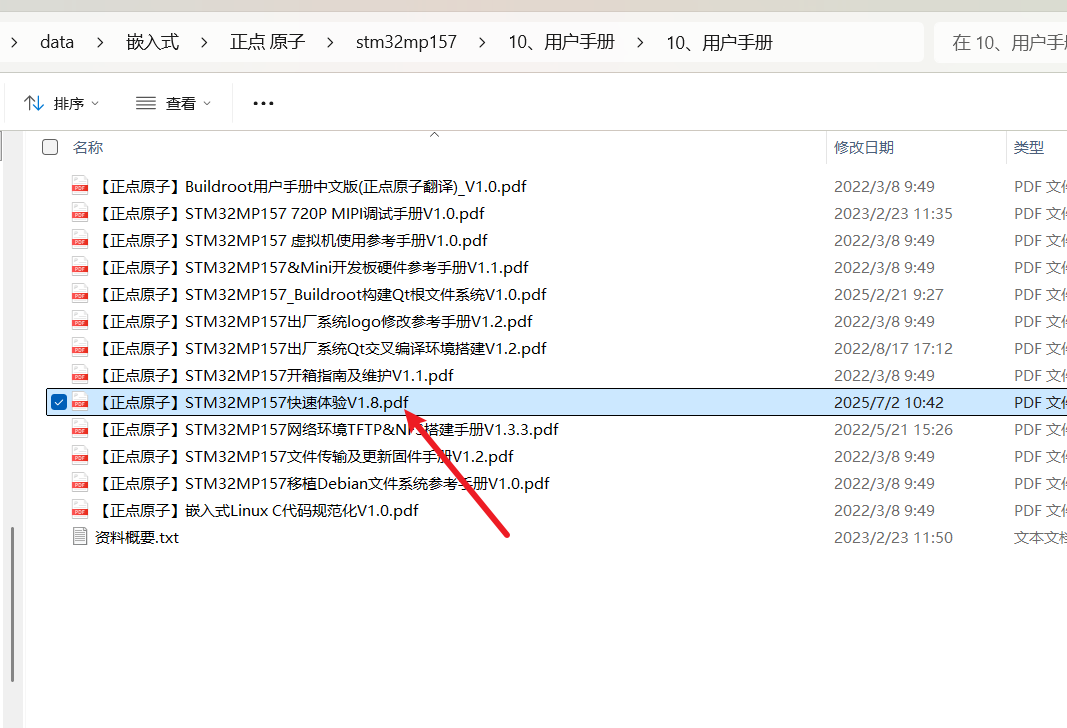Click modified date 2025/7/2 10:42
This screenshot has width=1067, height=728.
(x=889, y=402)
